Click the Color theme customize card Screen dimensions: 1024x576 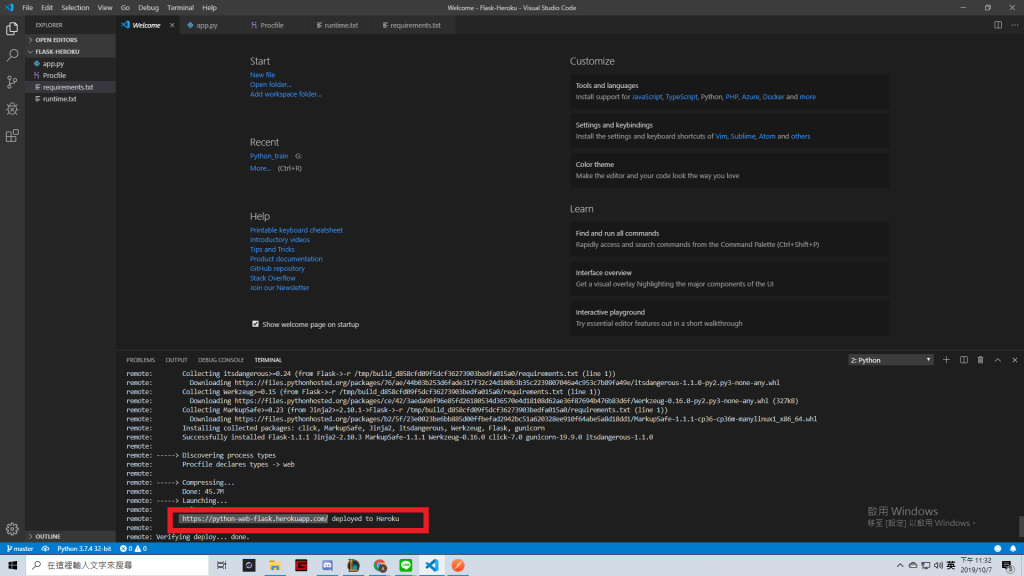point(729,170)
